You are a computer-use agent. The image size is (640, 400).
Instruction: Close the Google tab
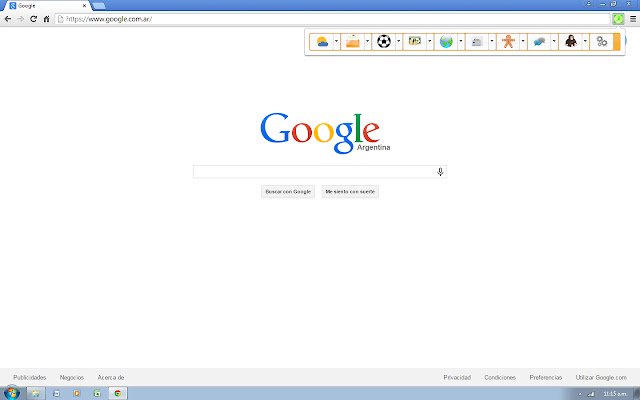click(84, 6)
